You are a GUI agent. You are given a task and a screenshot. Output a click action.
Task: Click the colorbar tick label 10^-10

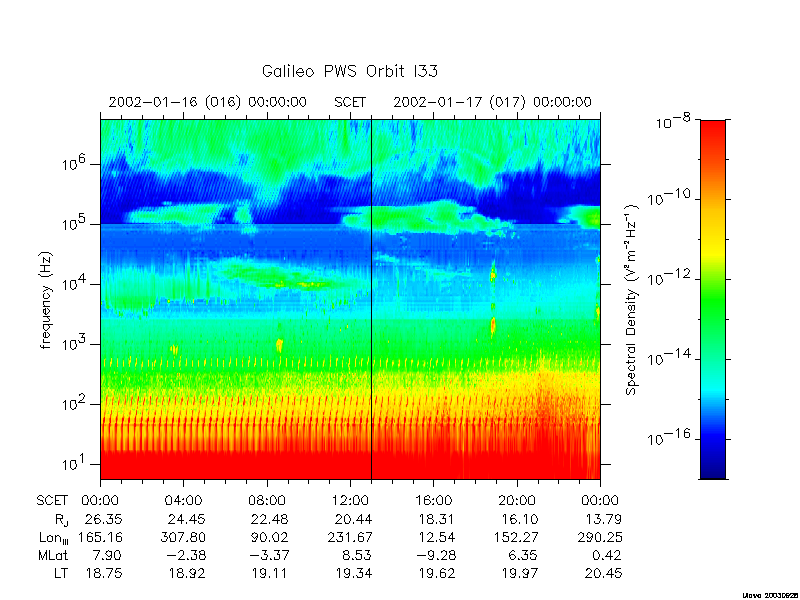tap(669, 198)
